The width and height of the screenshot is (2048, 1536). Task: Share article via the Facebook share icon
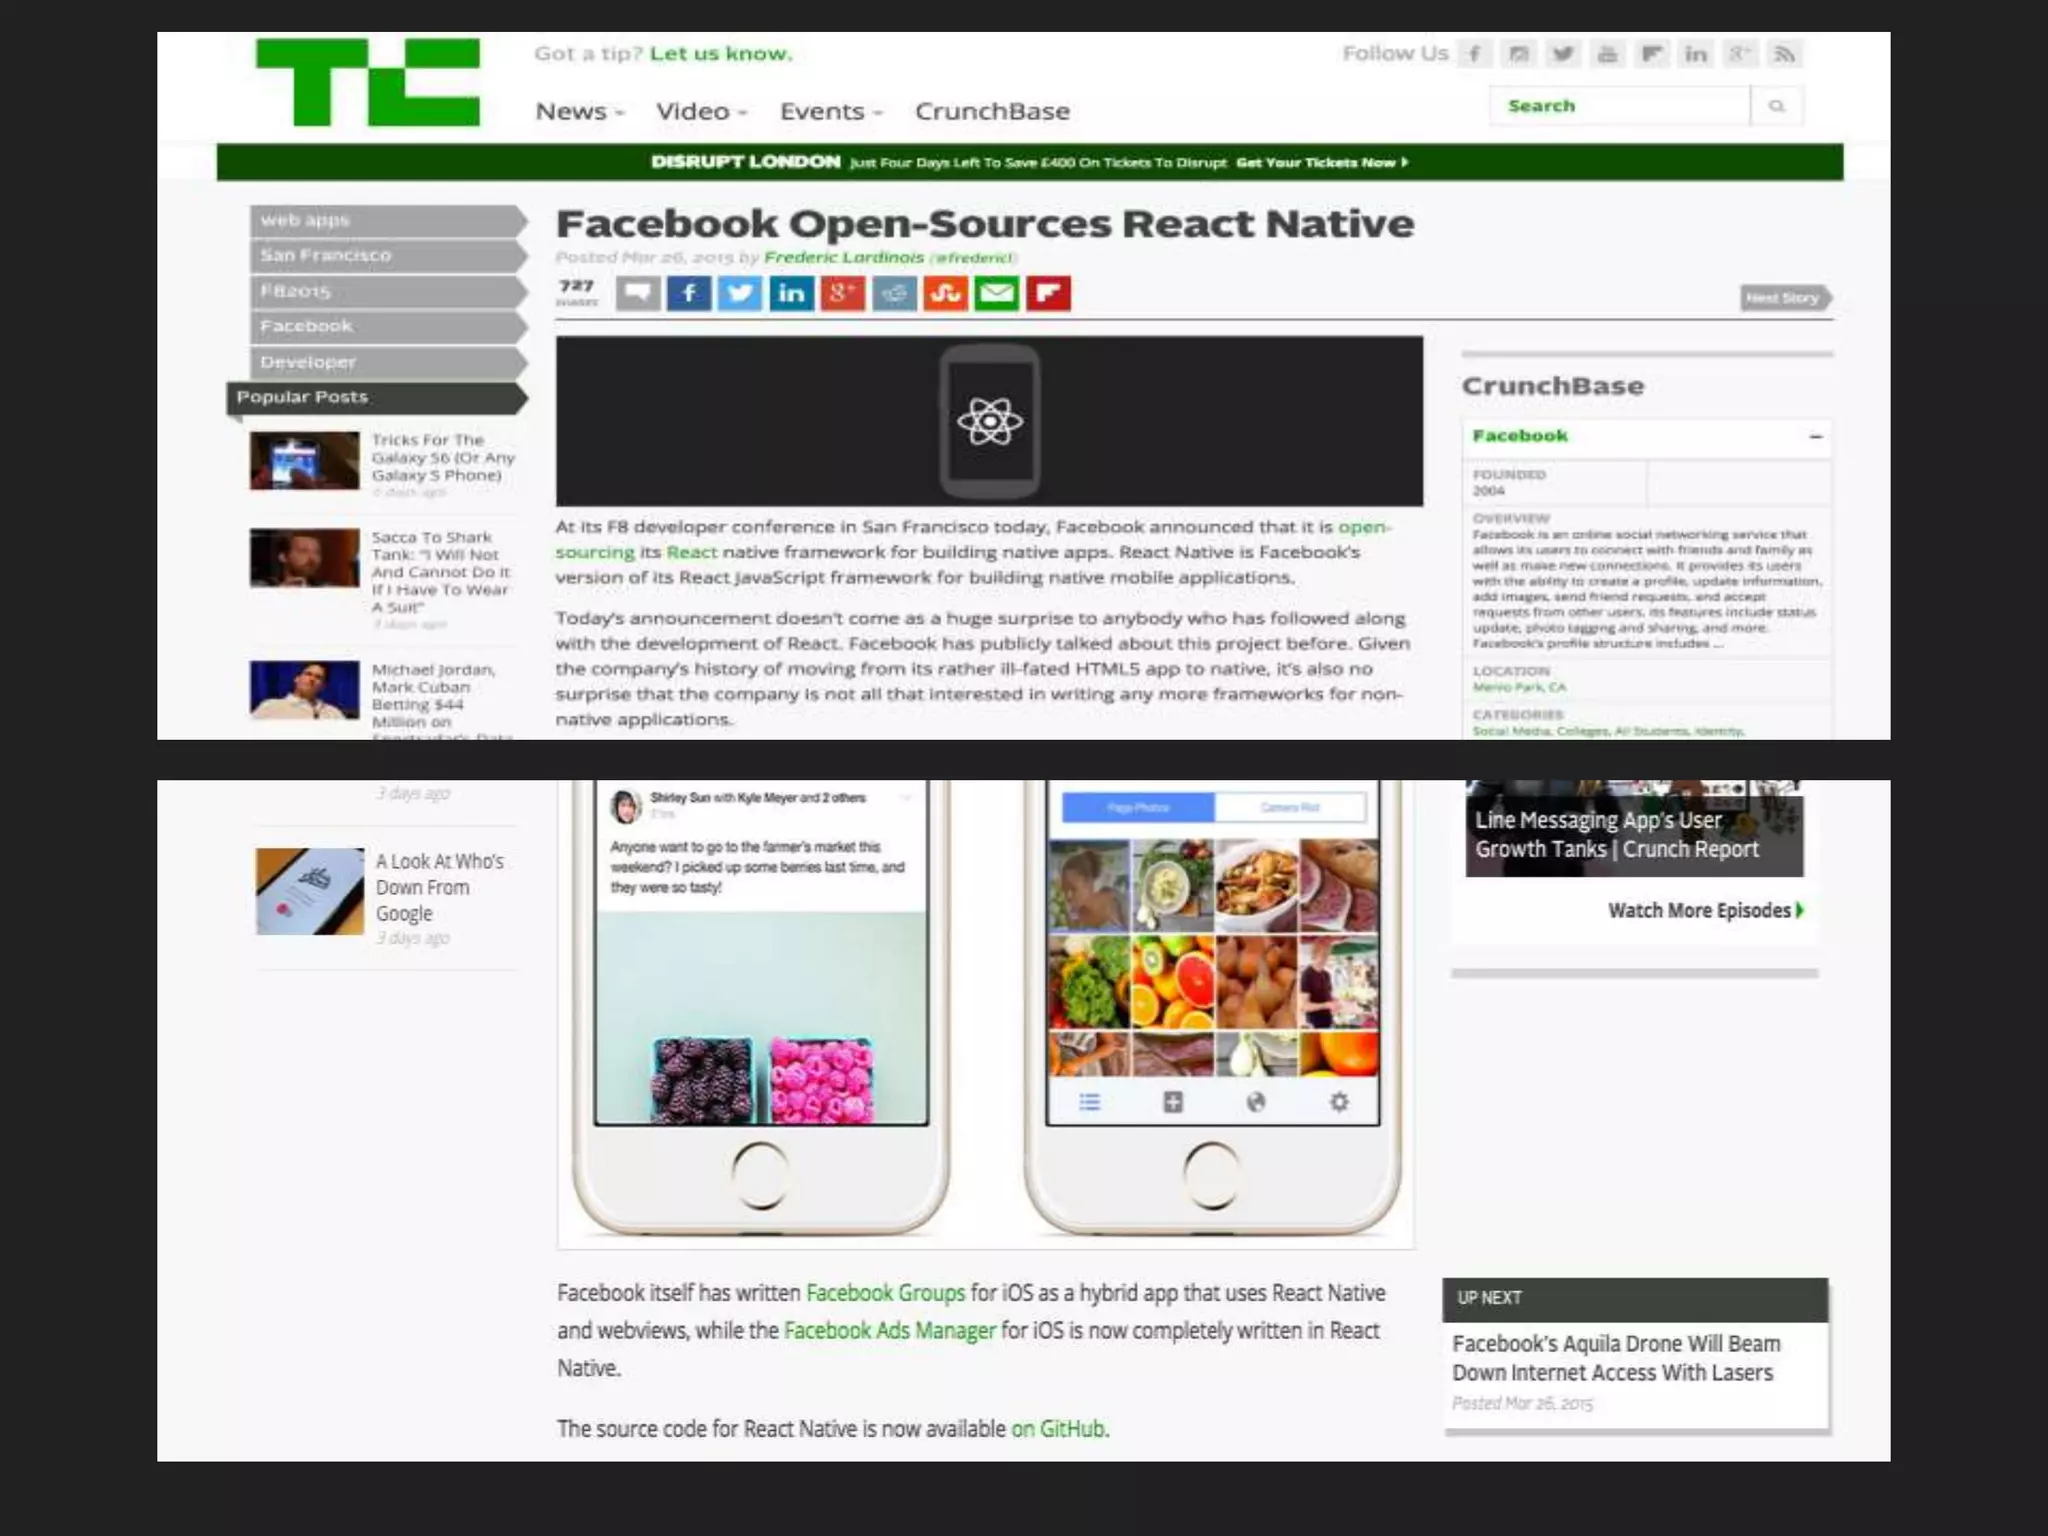pos(689,293)
